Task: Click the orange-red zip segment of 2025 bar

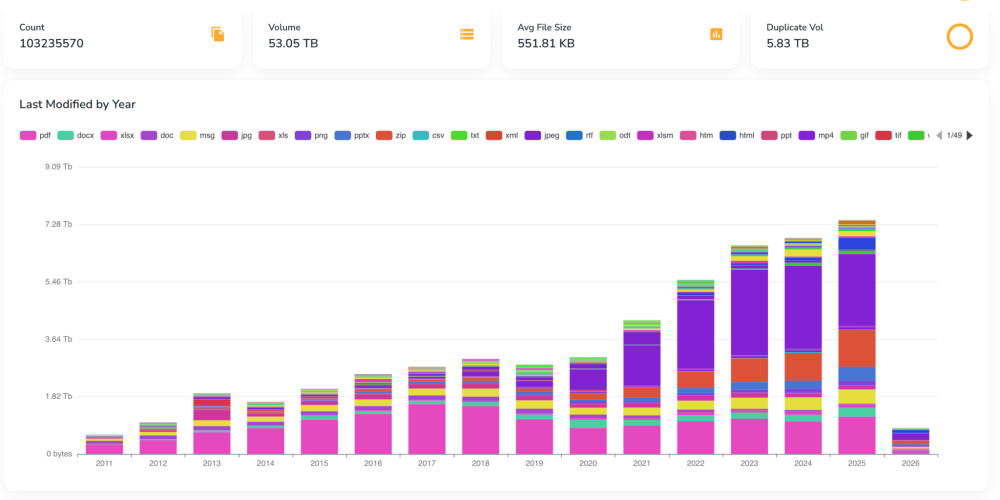Action: tap(857, 348)
